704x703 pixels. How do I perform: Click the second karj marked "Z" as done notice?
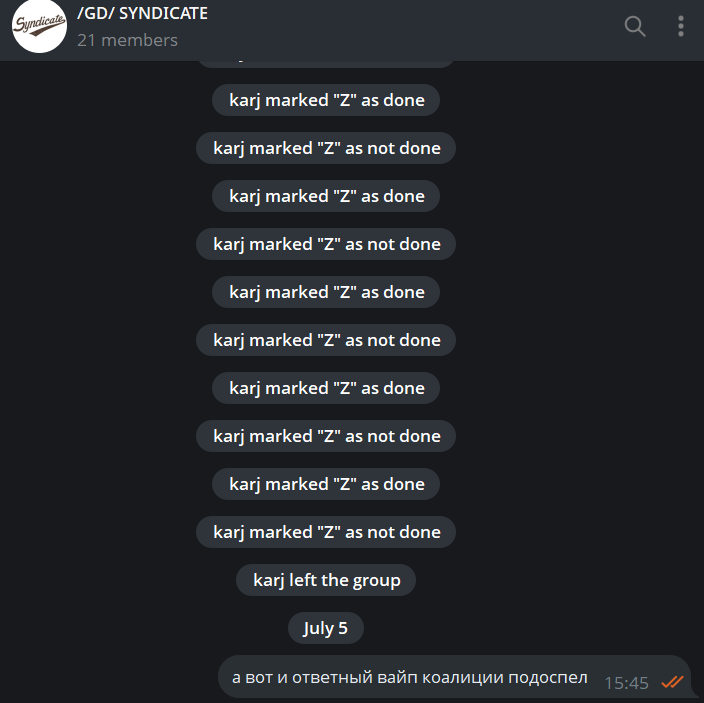tap(326, 196)
